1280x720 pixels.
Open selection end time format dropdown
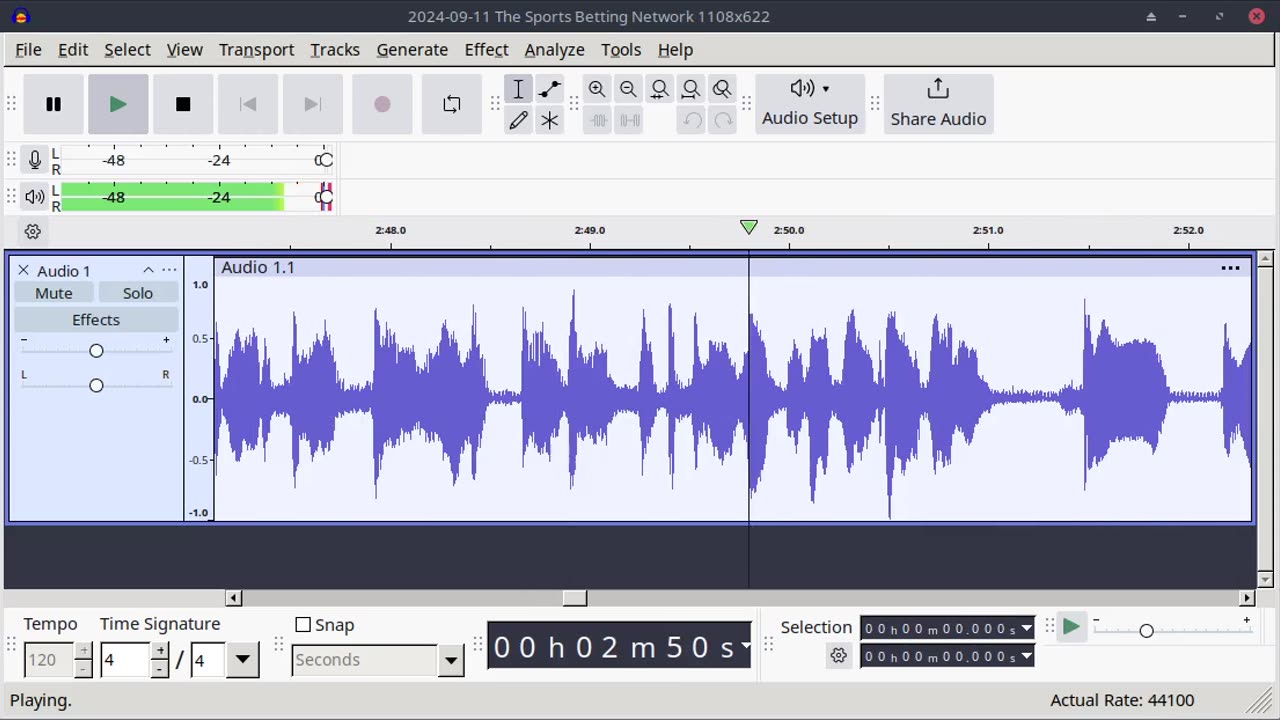1026,657
